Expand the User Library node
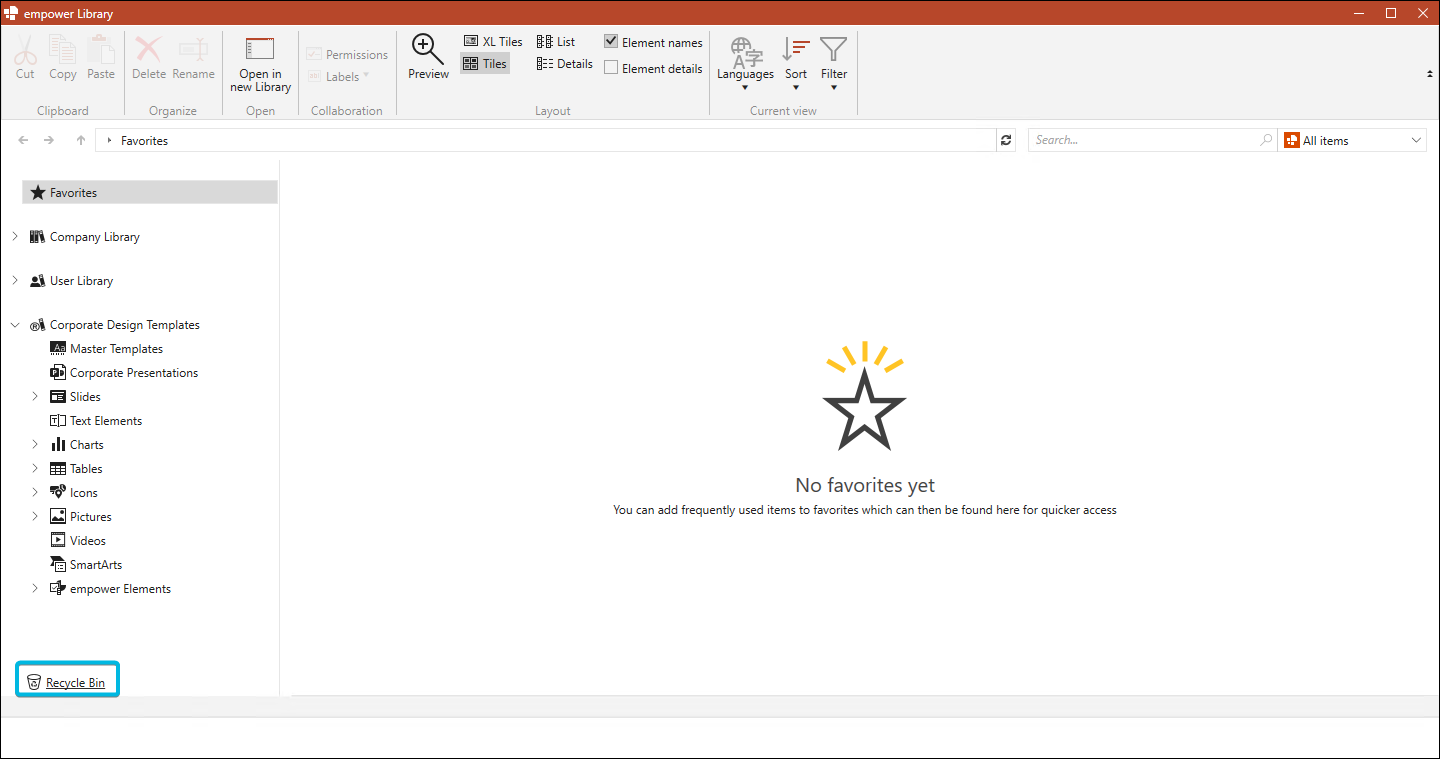The image size is (1440, 759). (x=15, y=280)
